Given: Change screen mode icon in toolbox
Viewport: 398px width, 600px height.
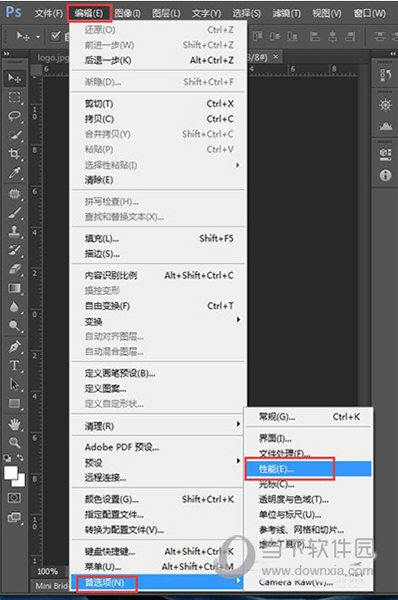Looking at the screenshot, I should [14, 518].
